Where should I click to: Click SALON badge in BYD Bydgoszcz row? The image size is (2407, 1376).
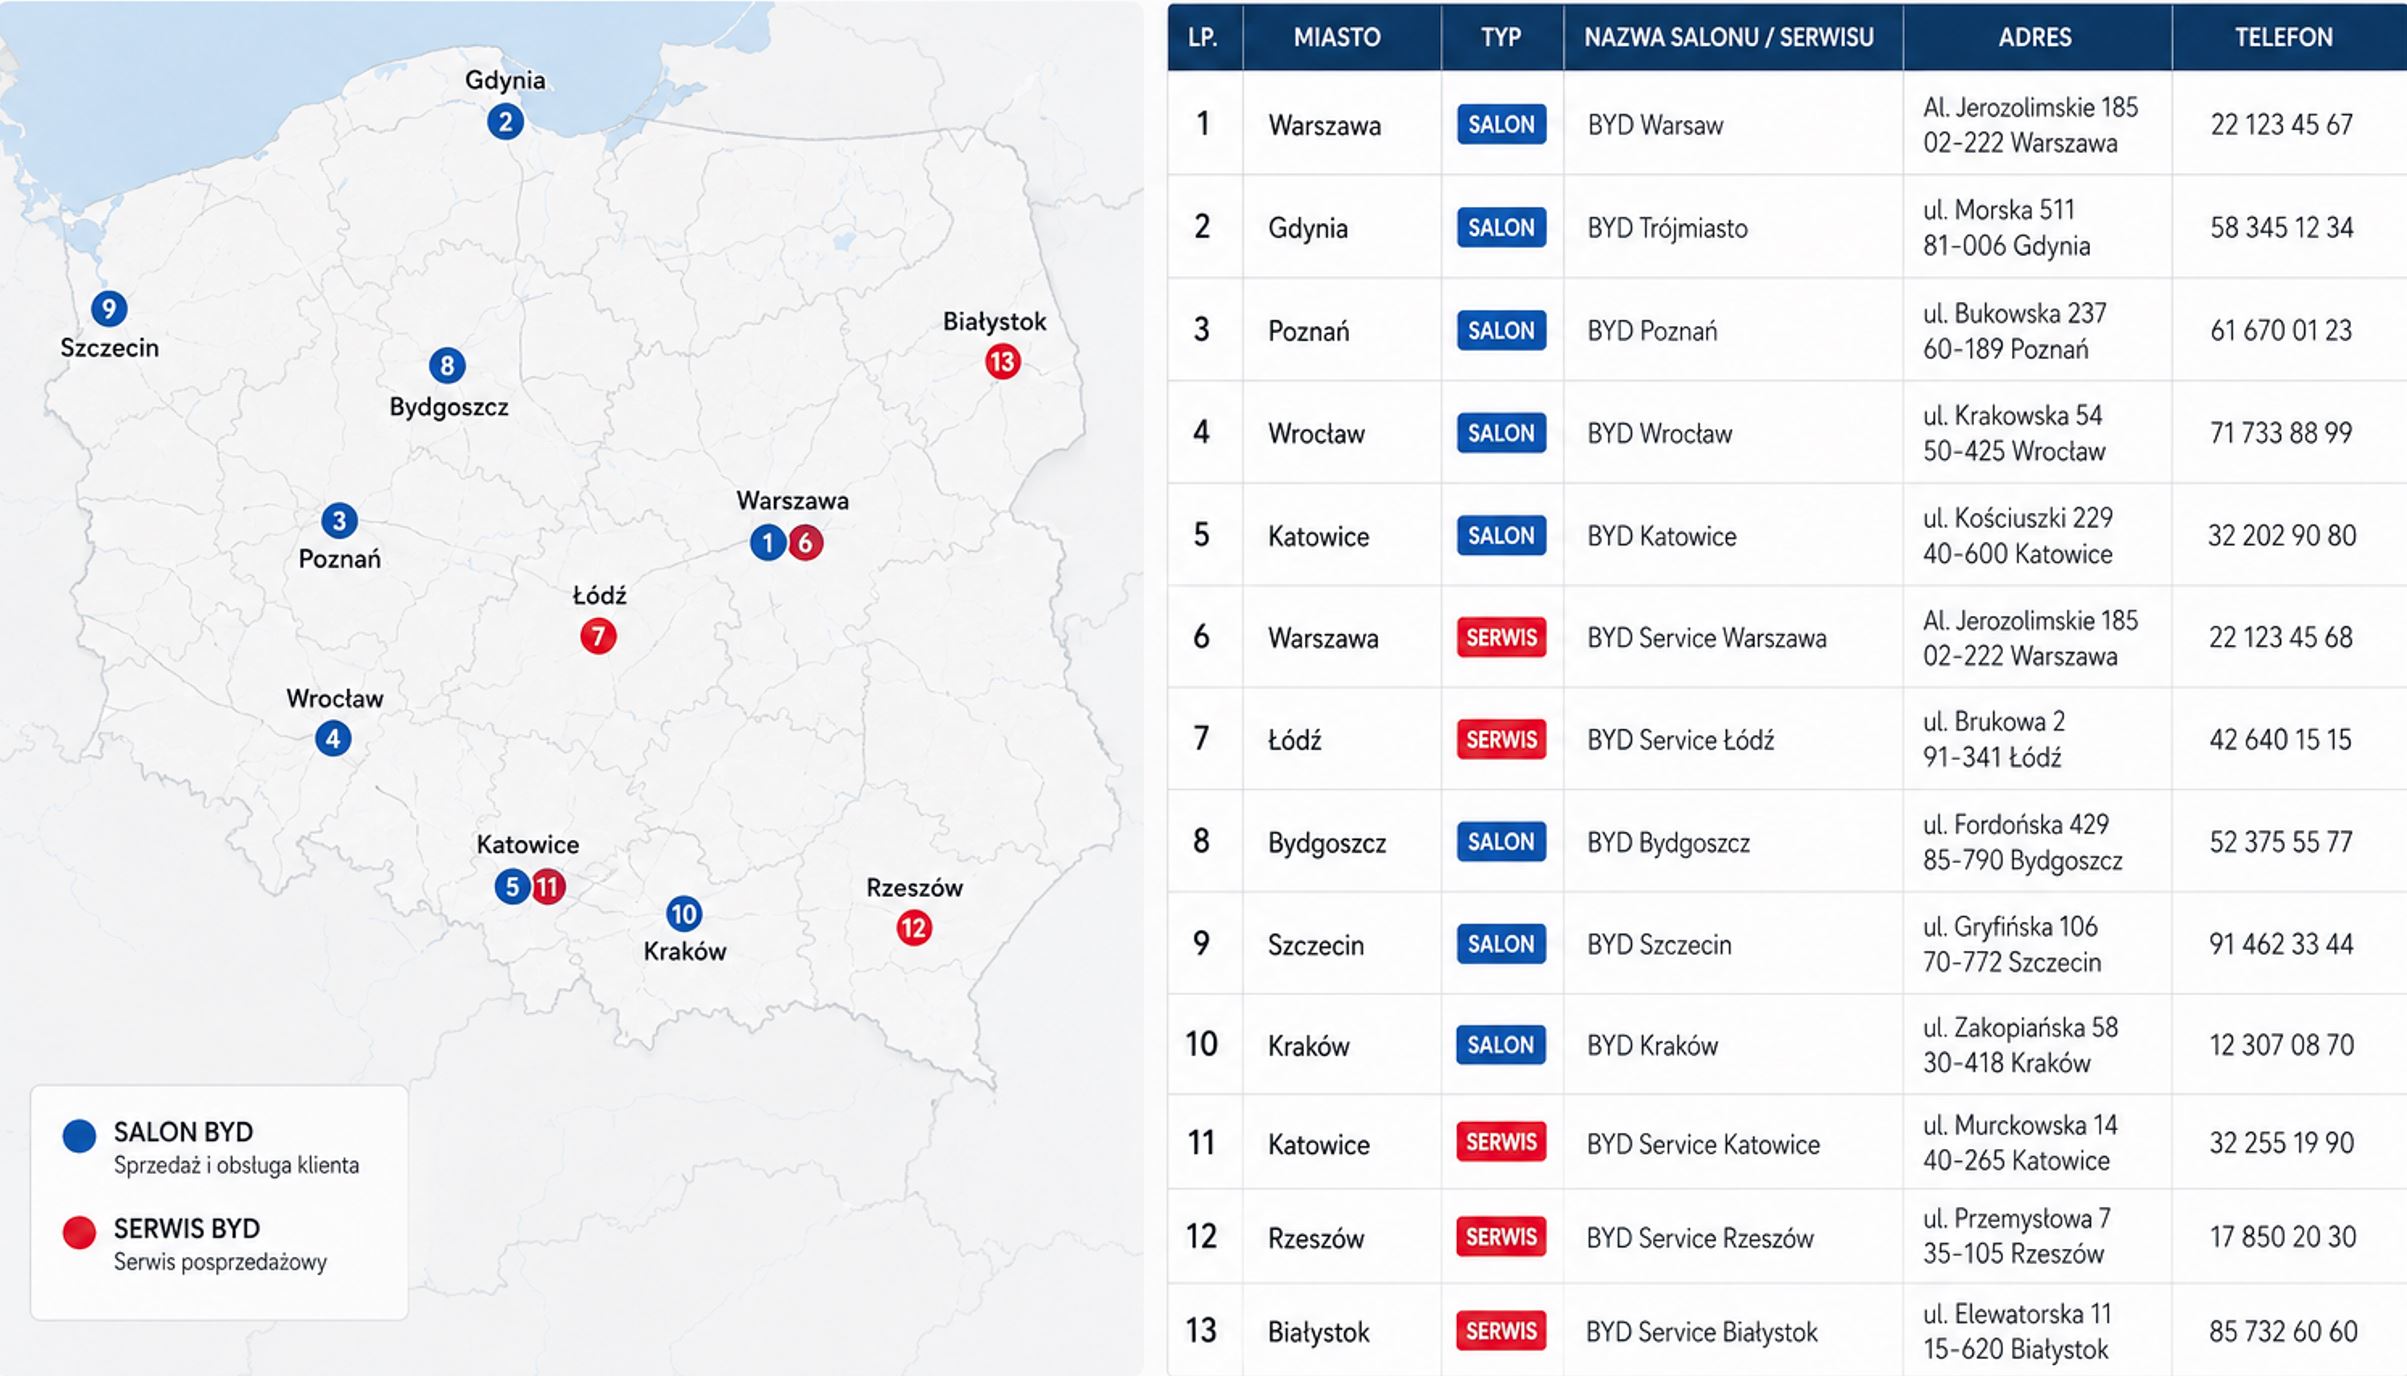pyautogui.click(x=1501, y=841)
